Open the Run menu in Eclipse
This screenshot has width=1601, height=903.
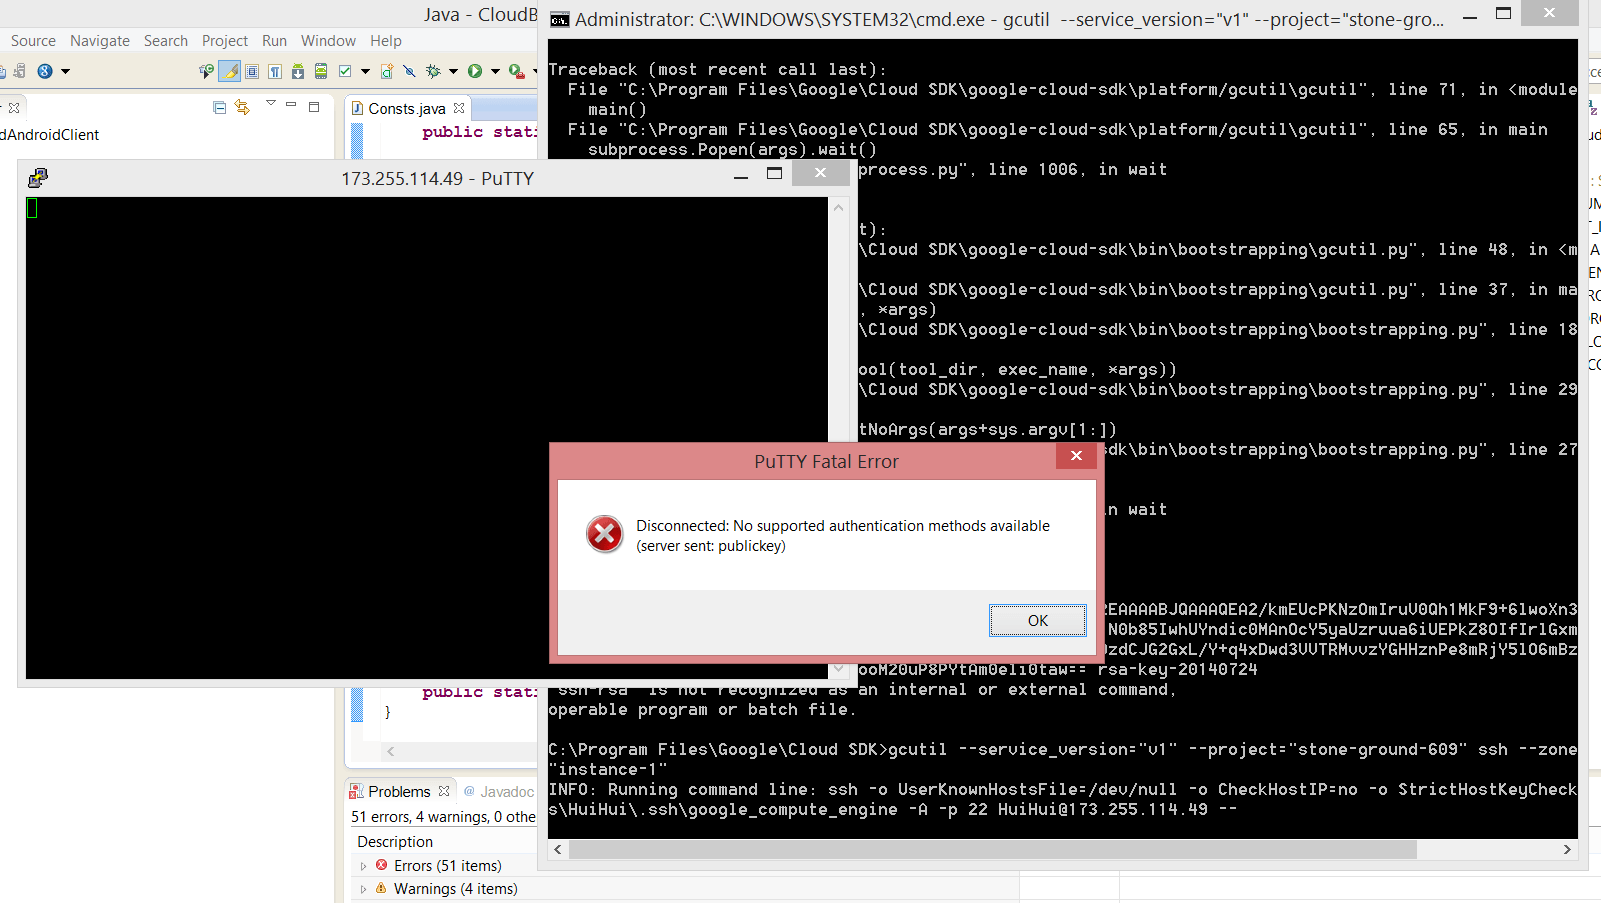tap(274, 41)
